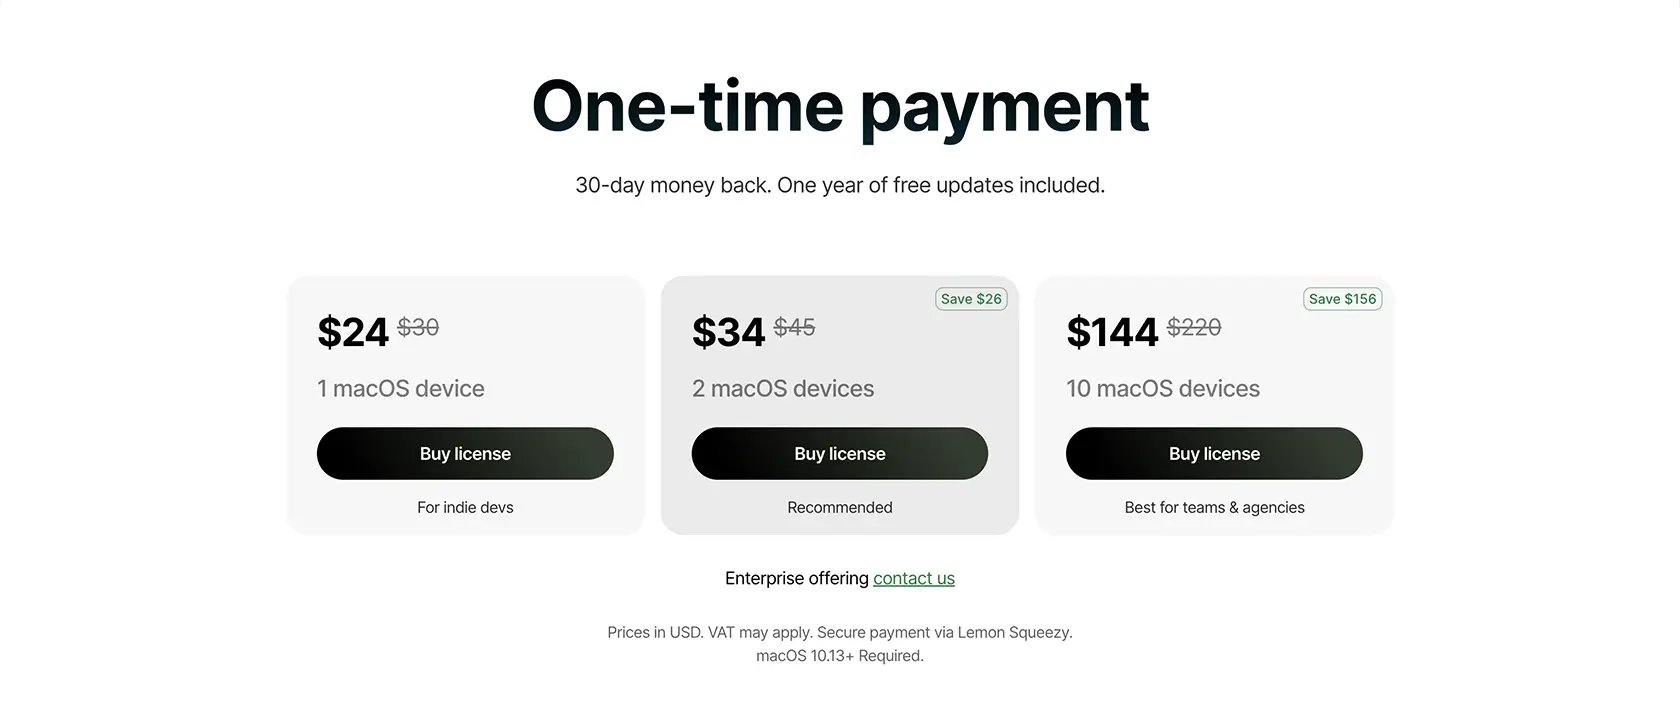
Task: Select the $34 price text
Action: tap(728, 331)
